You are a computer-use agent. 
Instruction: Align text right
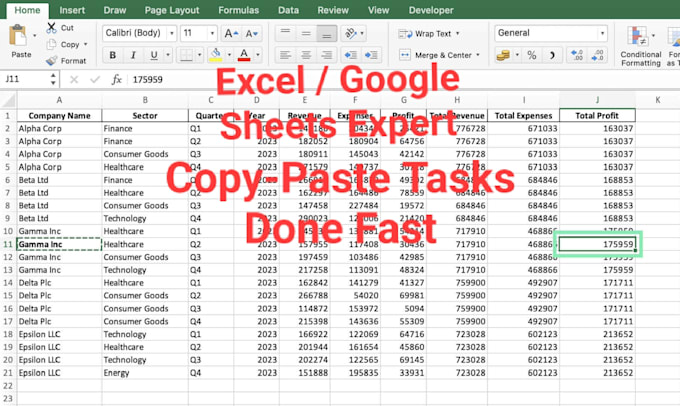tap(327, 55)
